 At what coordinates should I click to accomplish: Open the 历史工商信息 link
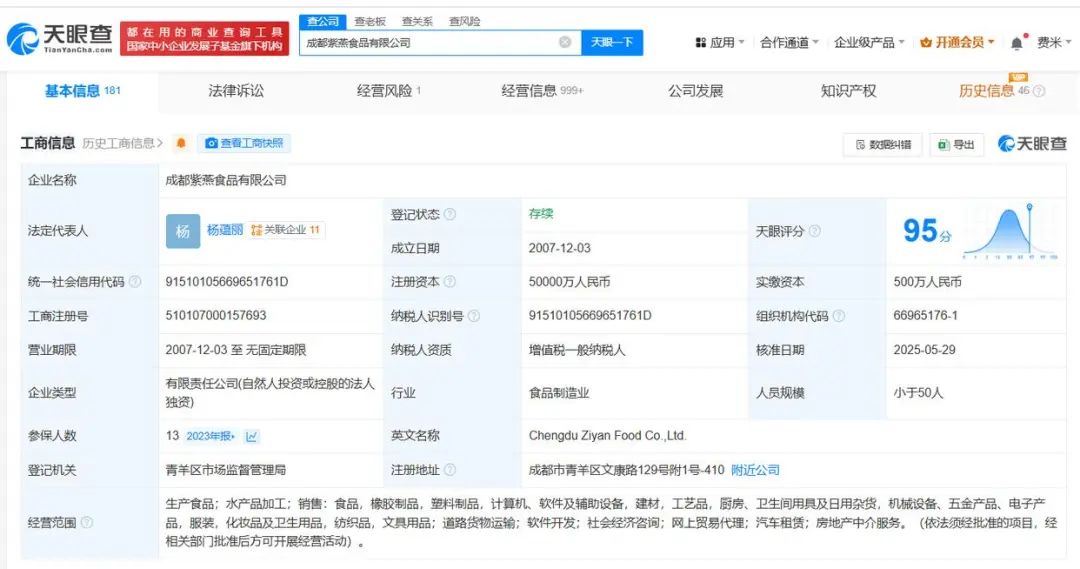[122, 143]
